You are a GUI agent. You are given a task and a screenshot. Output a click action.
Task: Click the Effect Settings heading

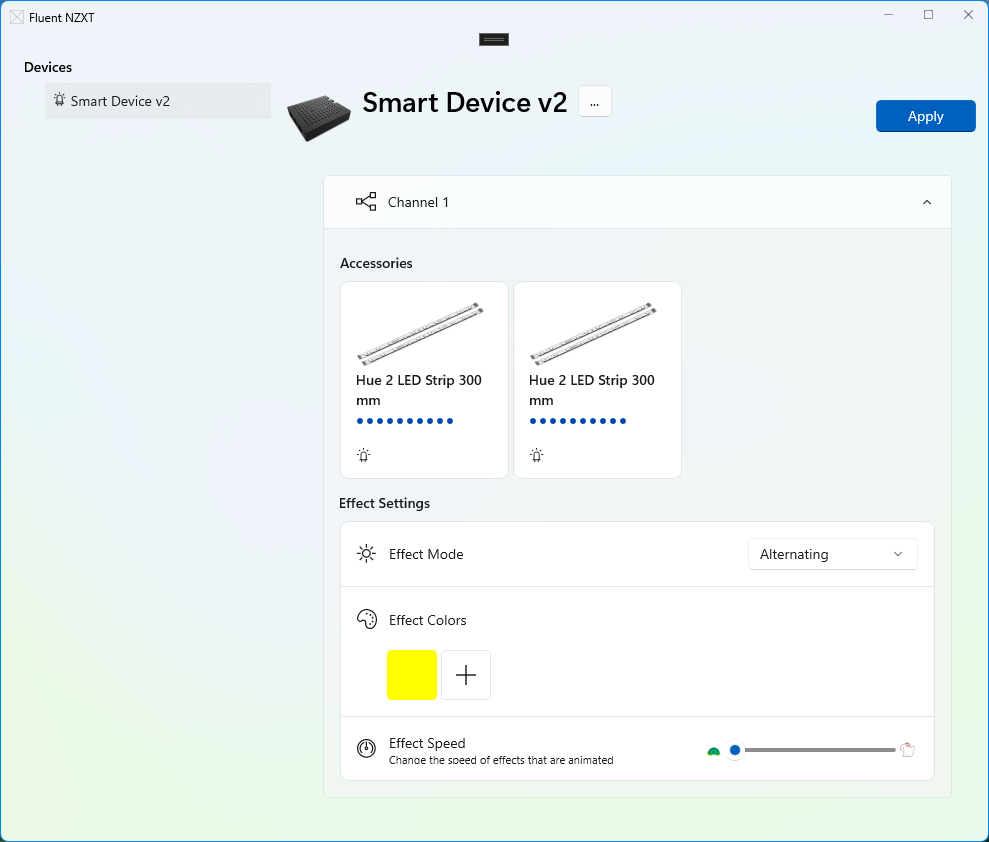point(384,503)
